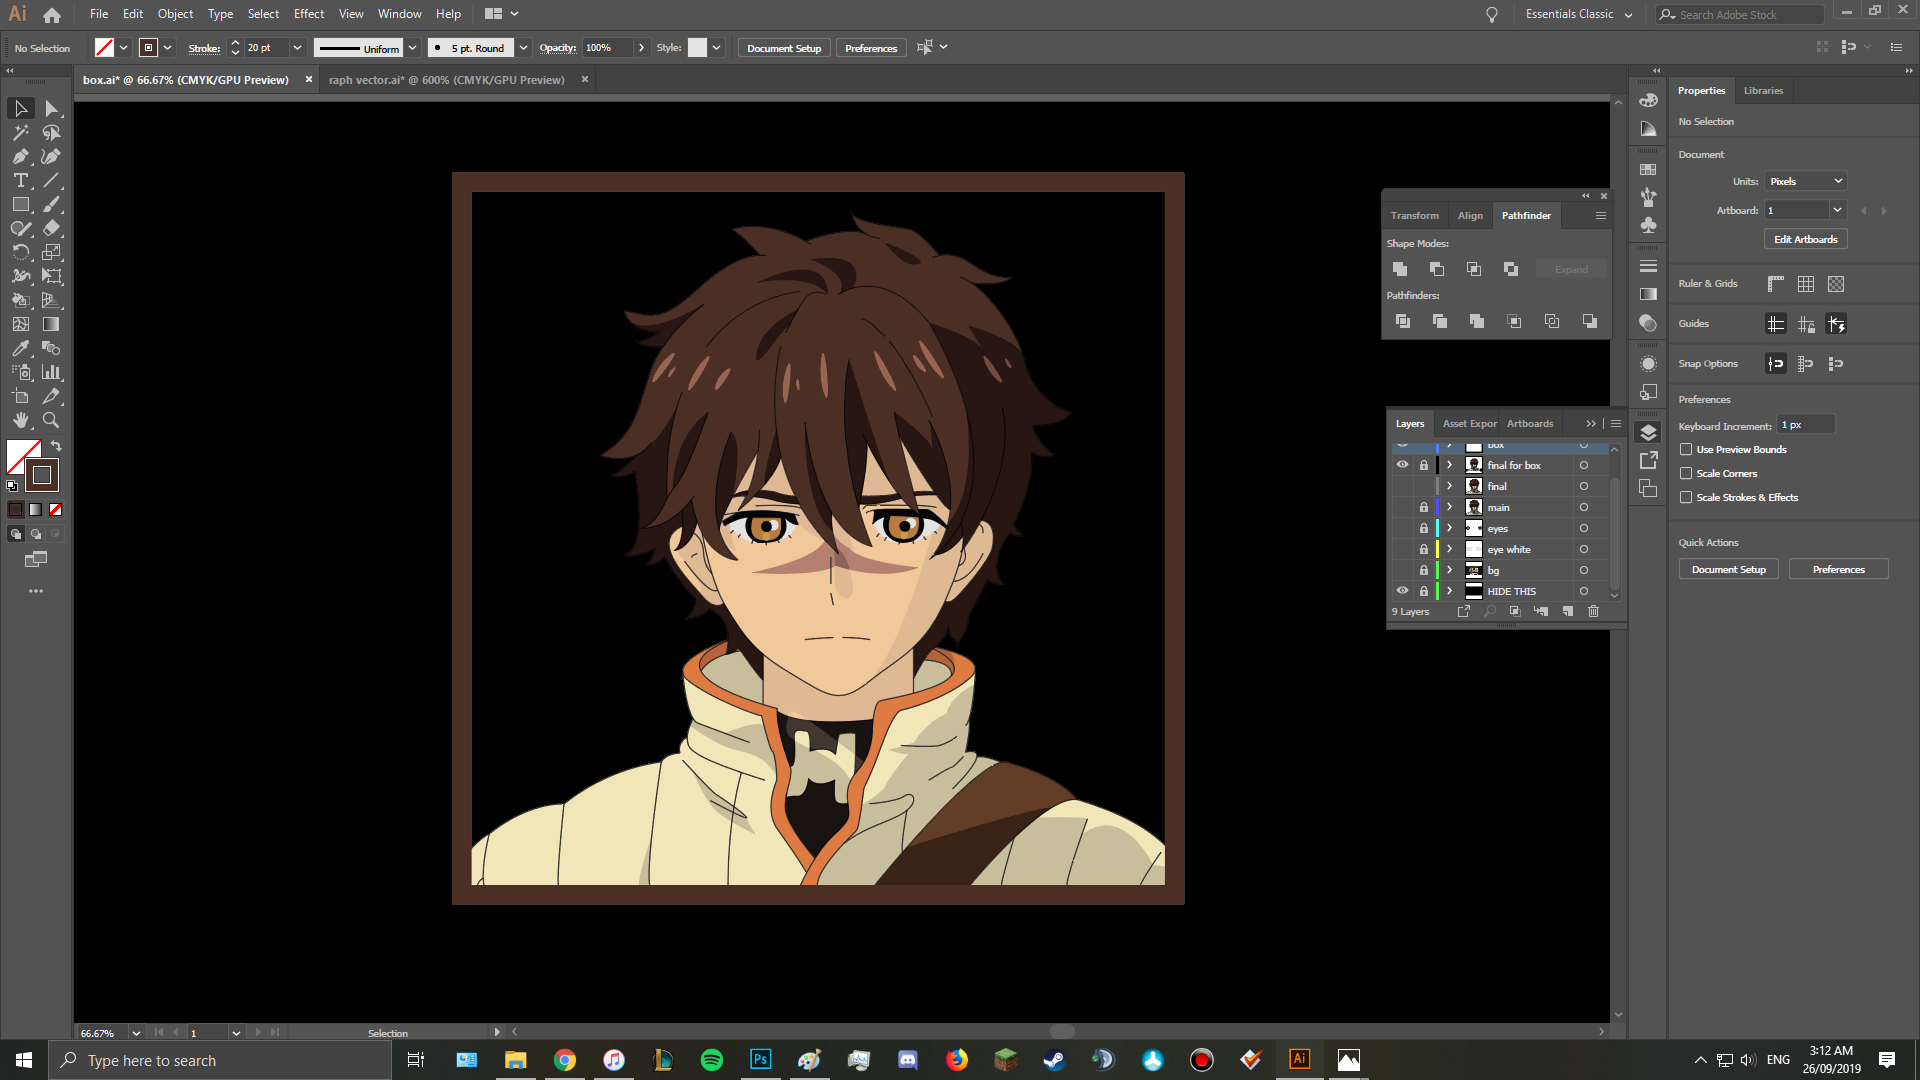Expand the main layer contents
1920x1080 pixels.
(x=1449, y=507)
